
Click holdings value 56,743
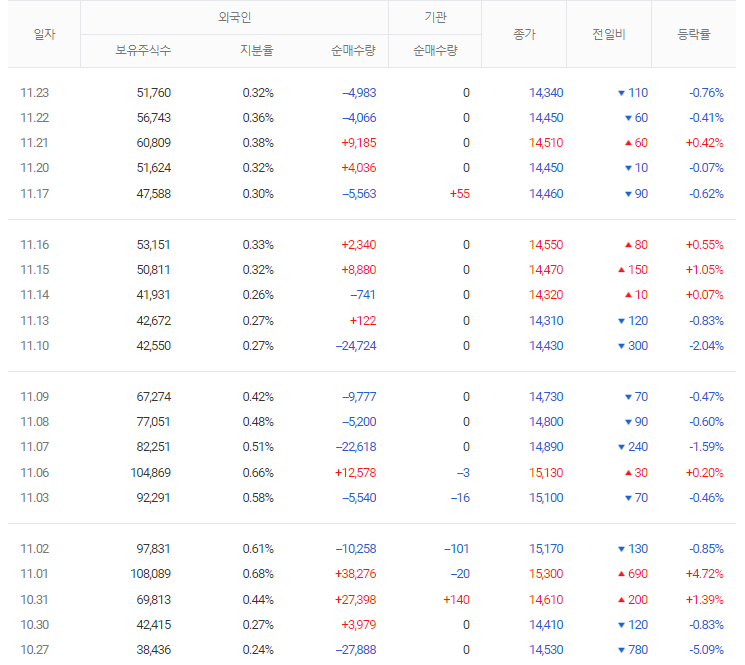(x=154, y=118)
